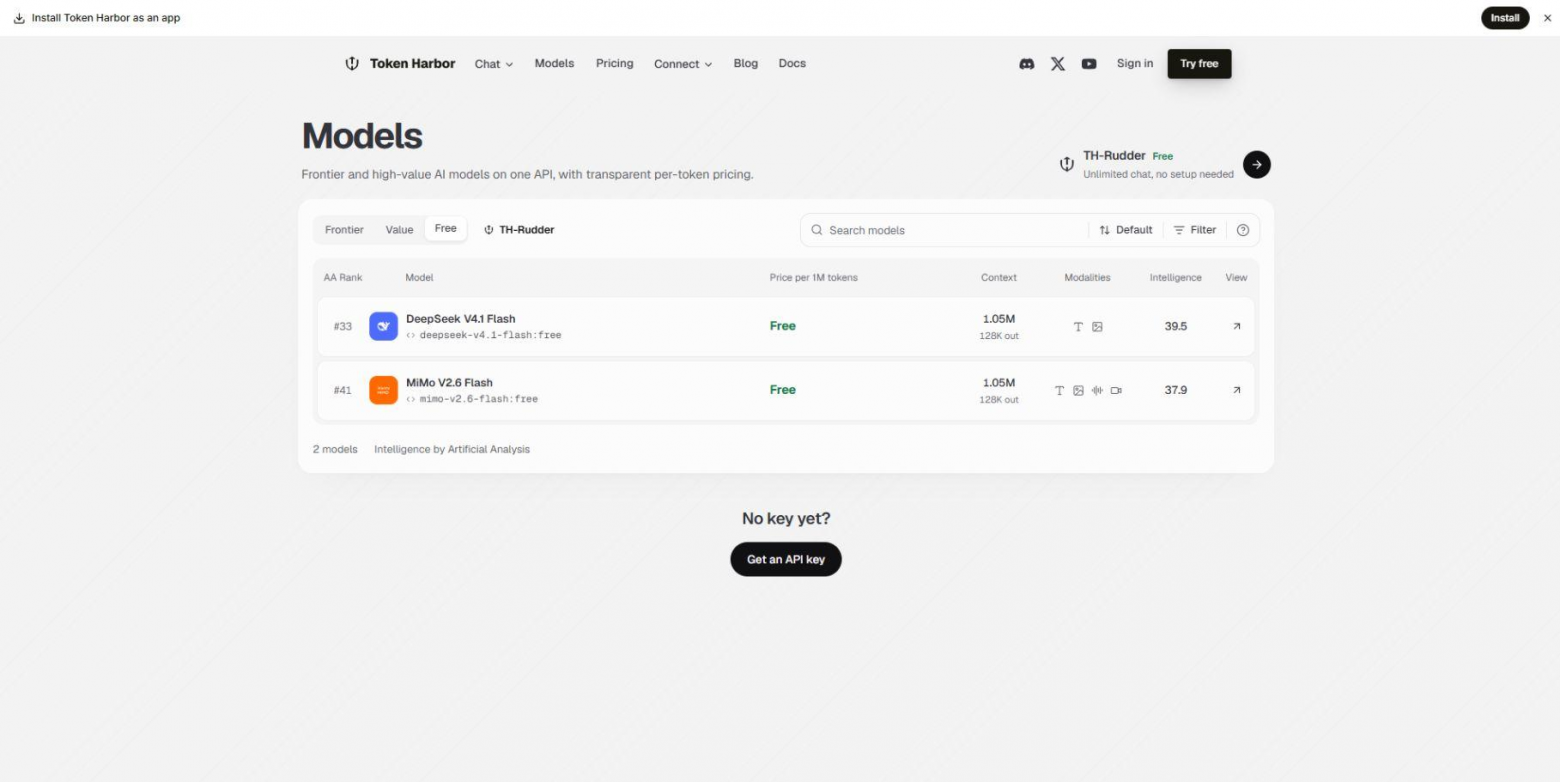1560x782 pixels.
Task: Dismiss the install app banner
Action: pyautogui.click(x=1548, y=18)
